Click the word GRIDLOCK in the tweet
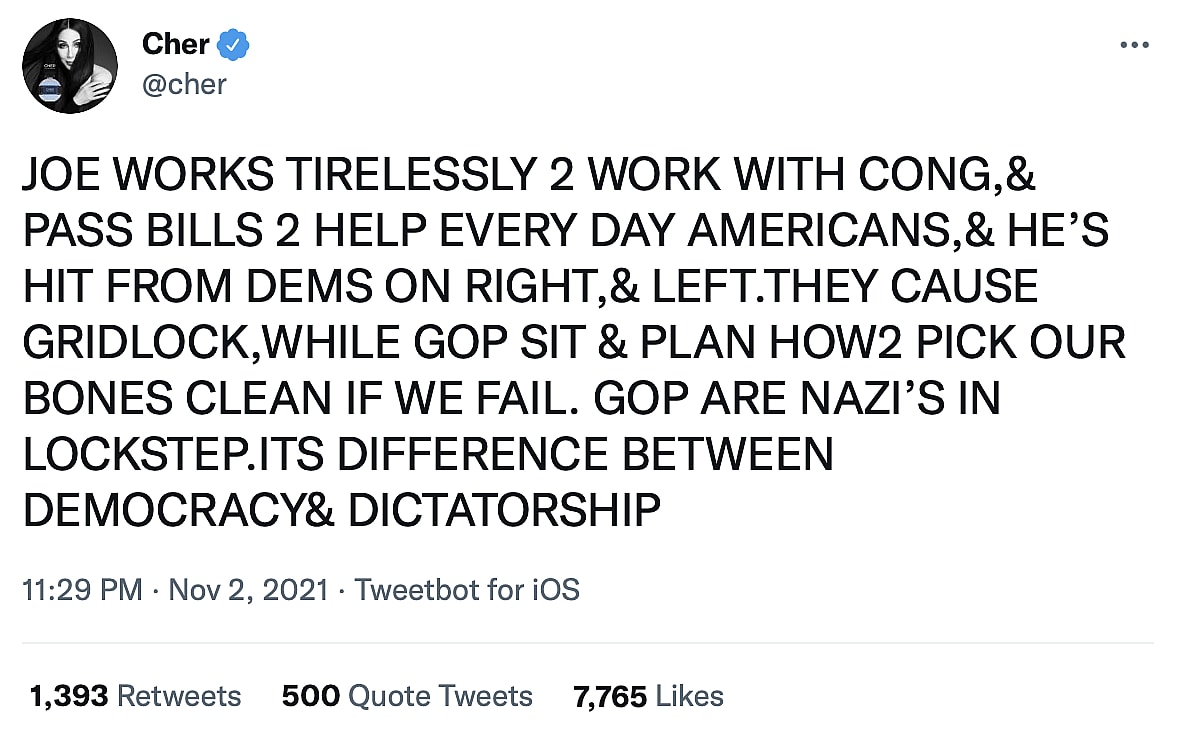This screenshot has width=1181, height=743. (x=138, y=343)
